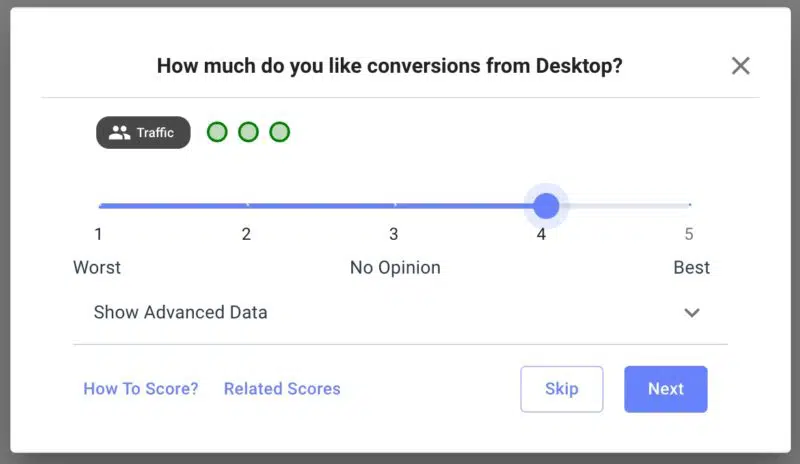Select the second green circle indicator

click(248, 132)
